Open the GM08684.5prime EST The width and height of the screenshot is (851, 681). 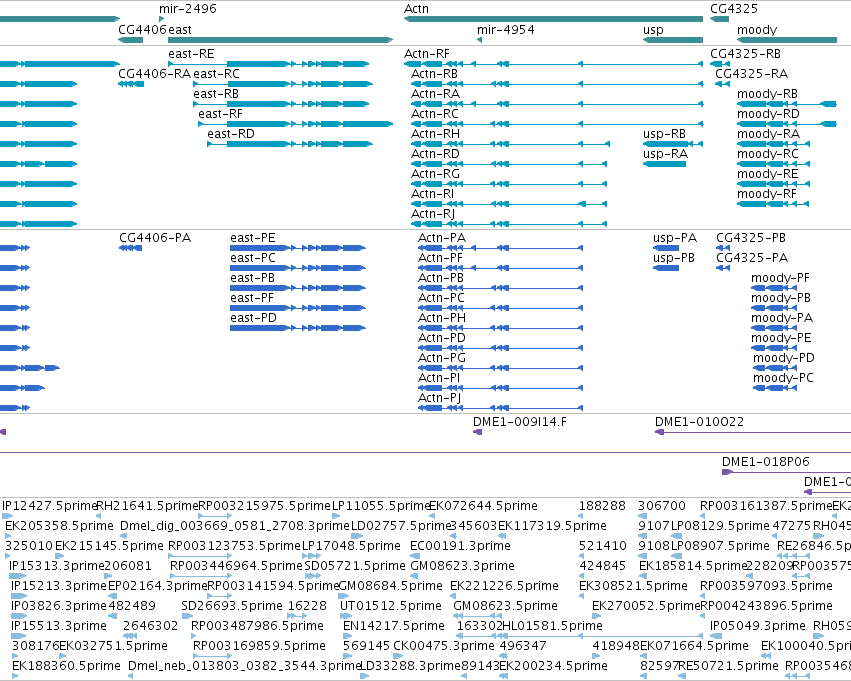343,596
